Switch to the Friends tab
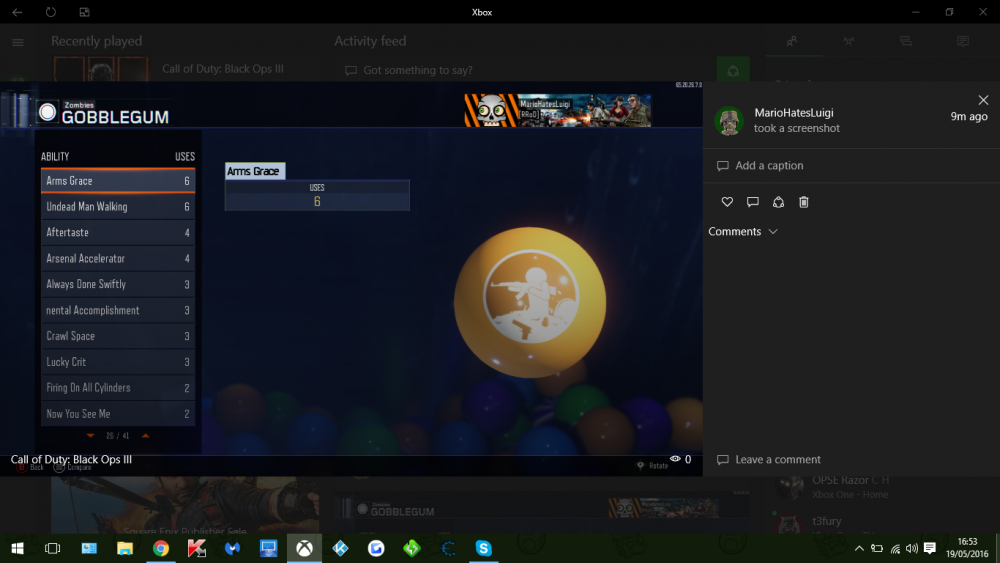The image size is (1000, 563). (x=792, y=42)
